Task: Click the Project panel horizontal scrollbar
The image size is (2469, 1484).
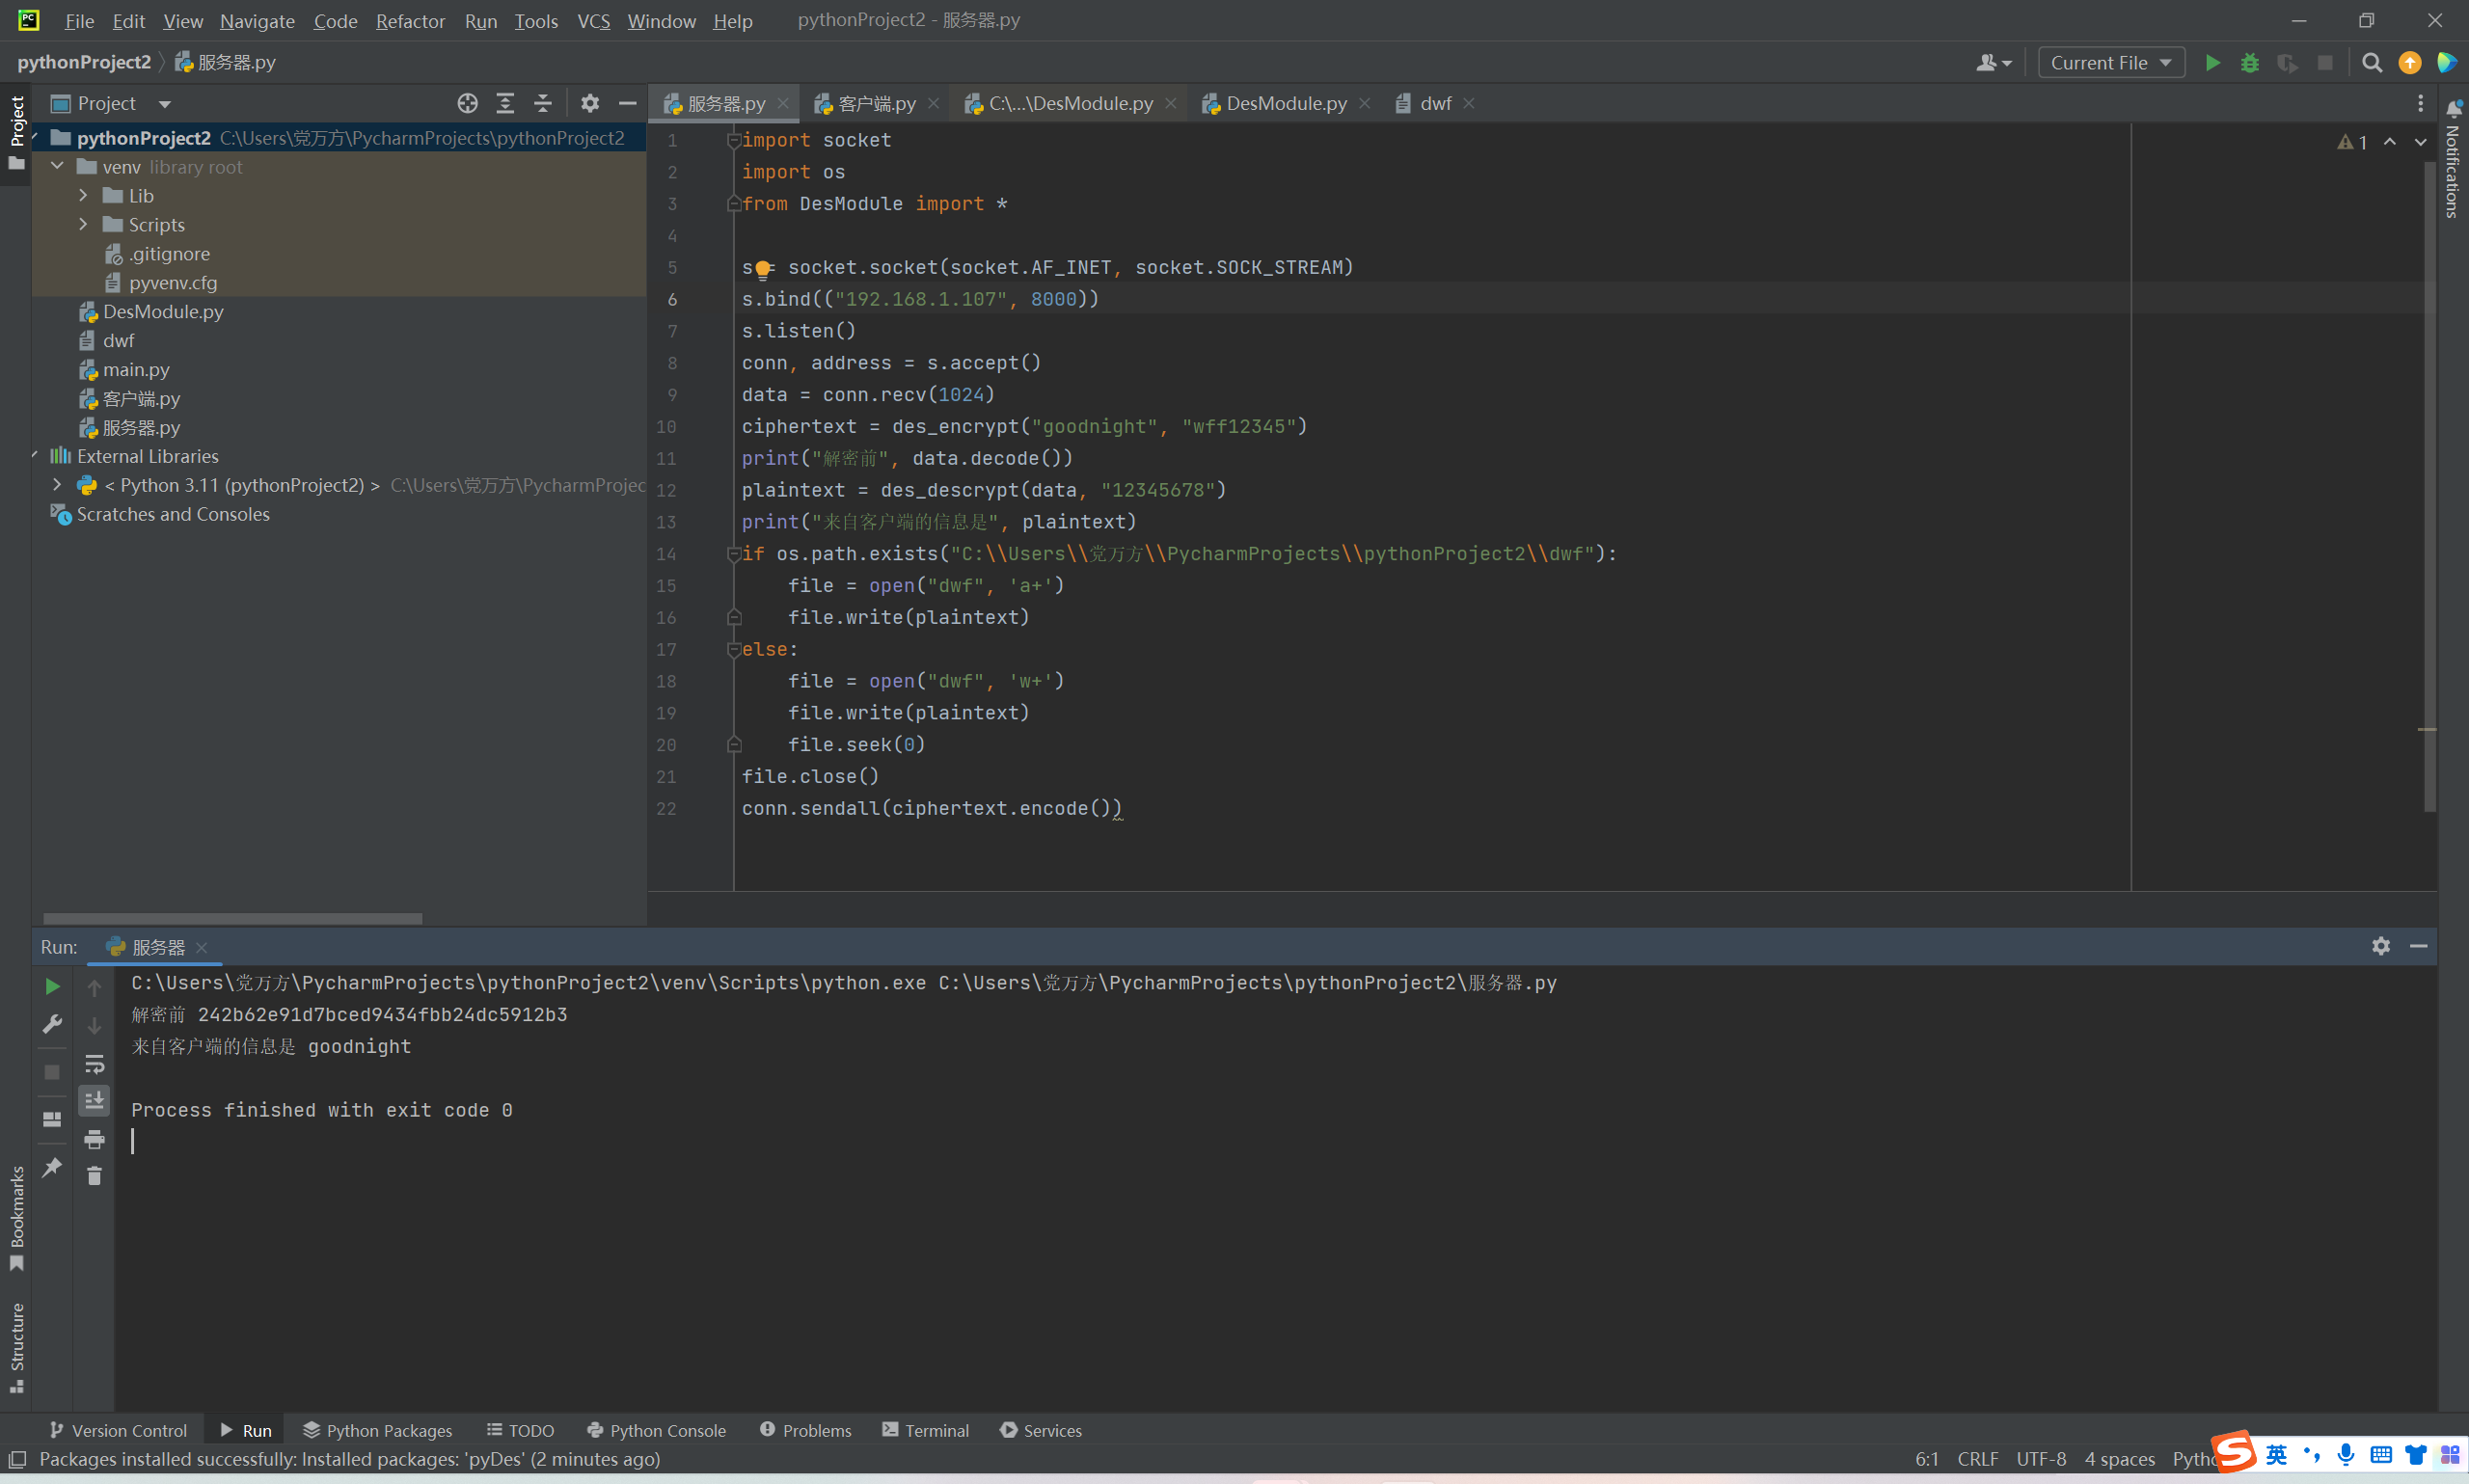Action: (x=232, y=918)
